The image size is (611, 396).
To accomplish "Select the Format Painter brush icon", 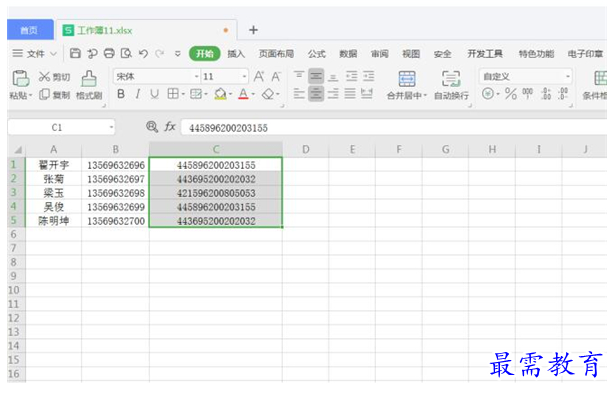I will click(x=89, y=79).
